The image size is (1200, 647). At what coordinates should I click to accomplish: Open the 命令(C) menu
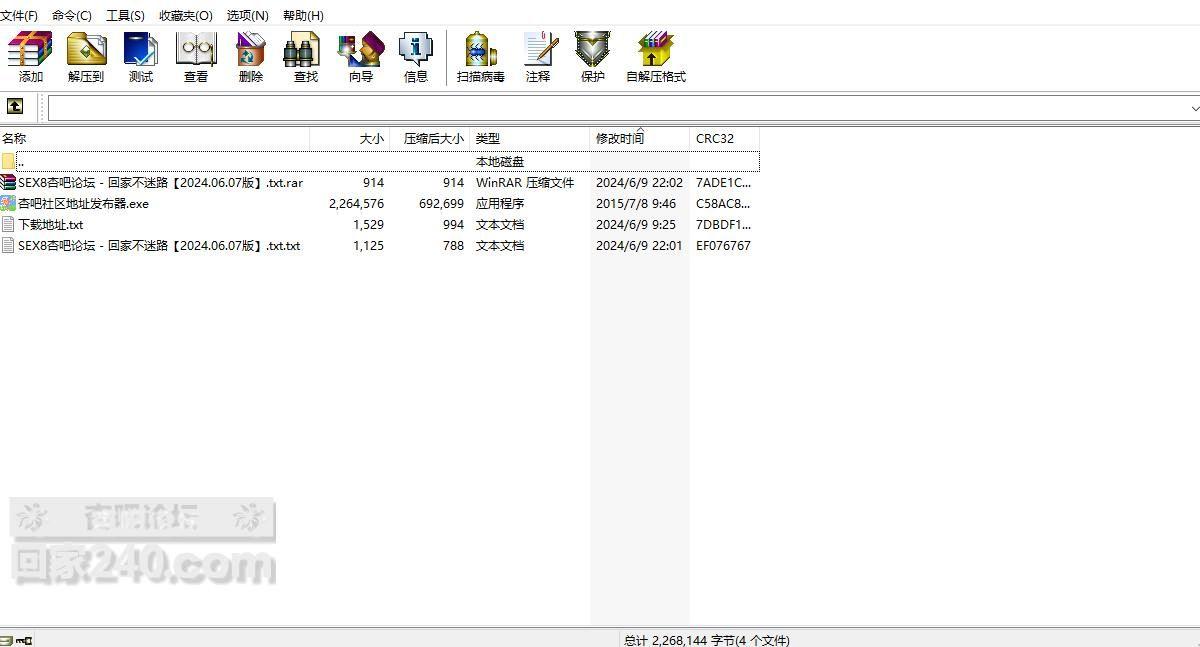coord(72,15)
